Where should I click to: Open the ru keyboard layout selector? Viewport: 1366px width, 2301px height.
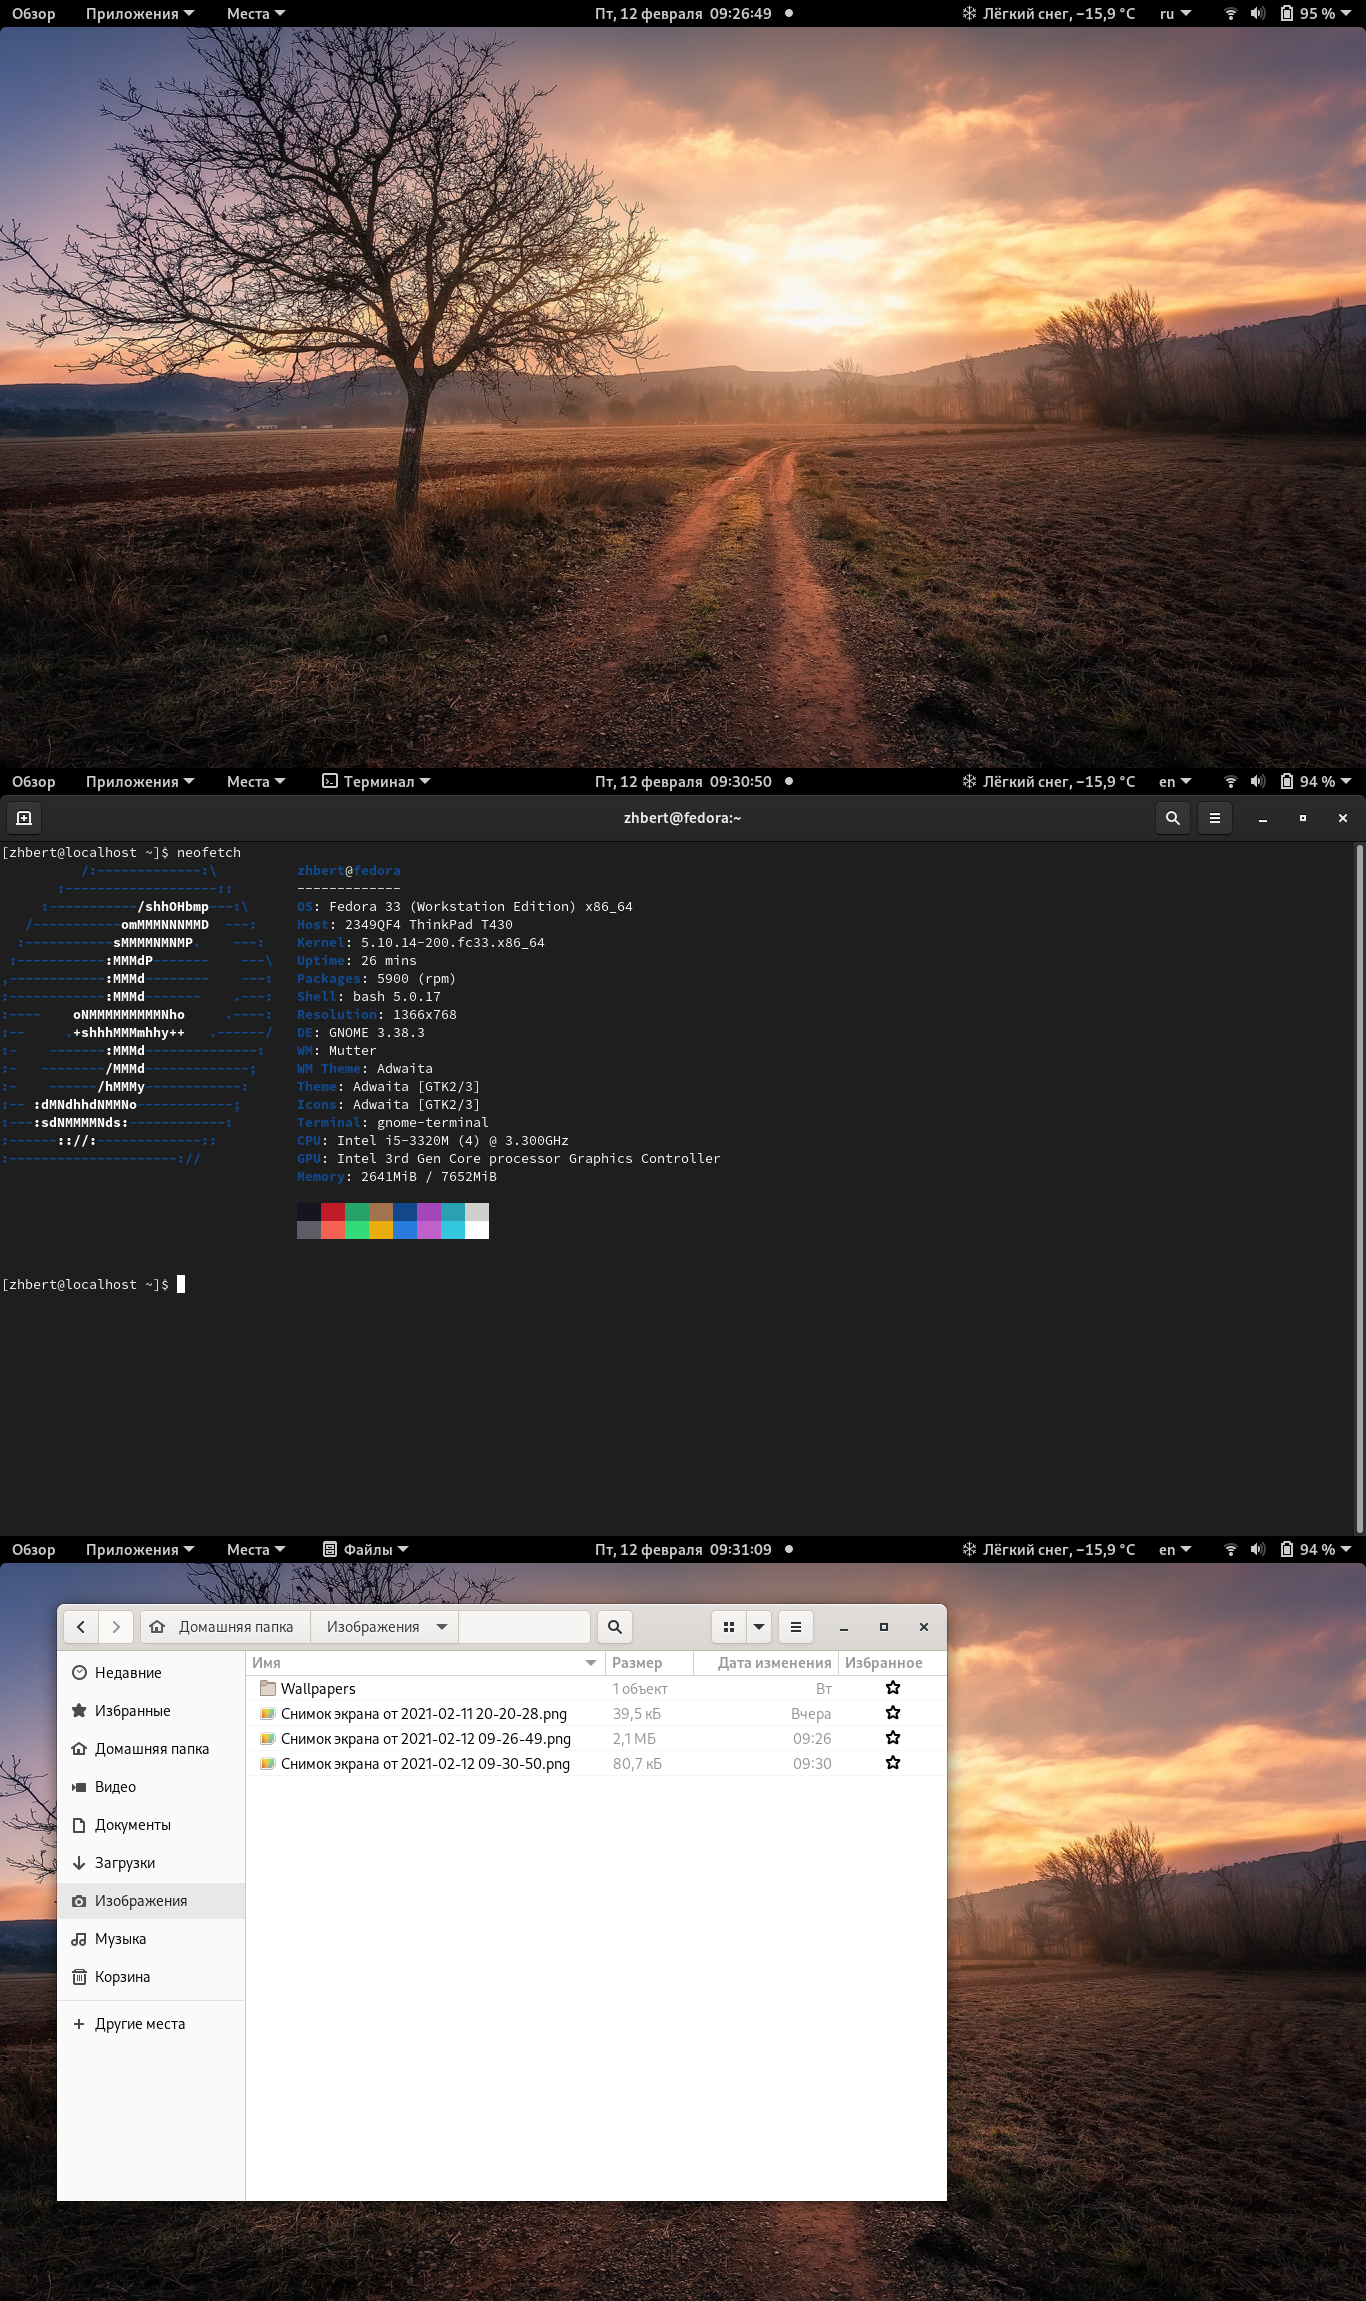[1175, 14]
